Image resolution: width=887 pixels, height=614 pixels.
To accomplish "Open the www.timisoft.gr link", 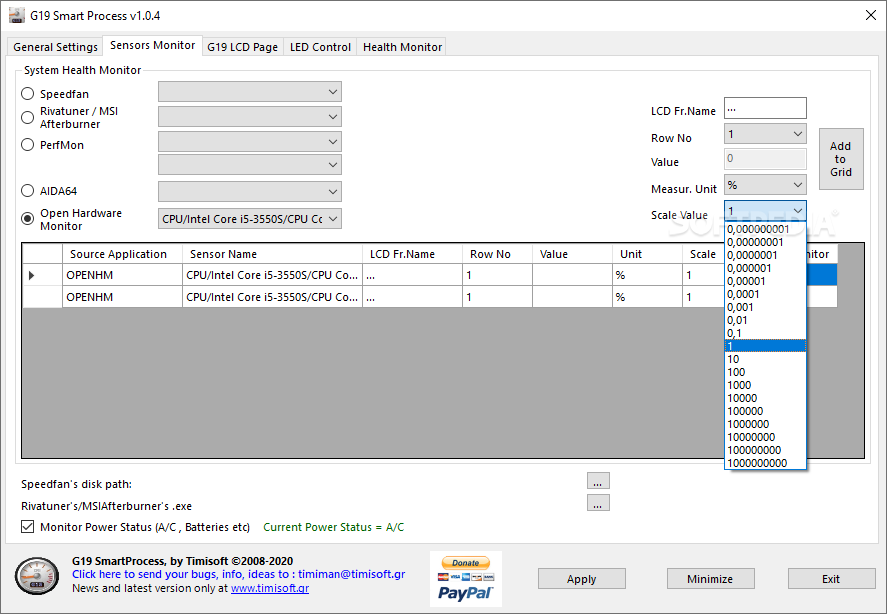I will click(270, 588).
